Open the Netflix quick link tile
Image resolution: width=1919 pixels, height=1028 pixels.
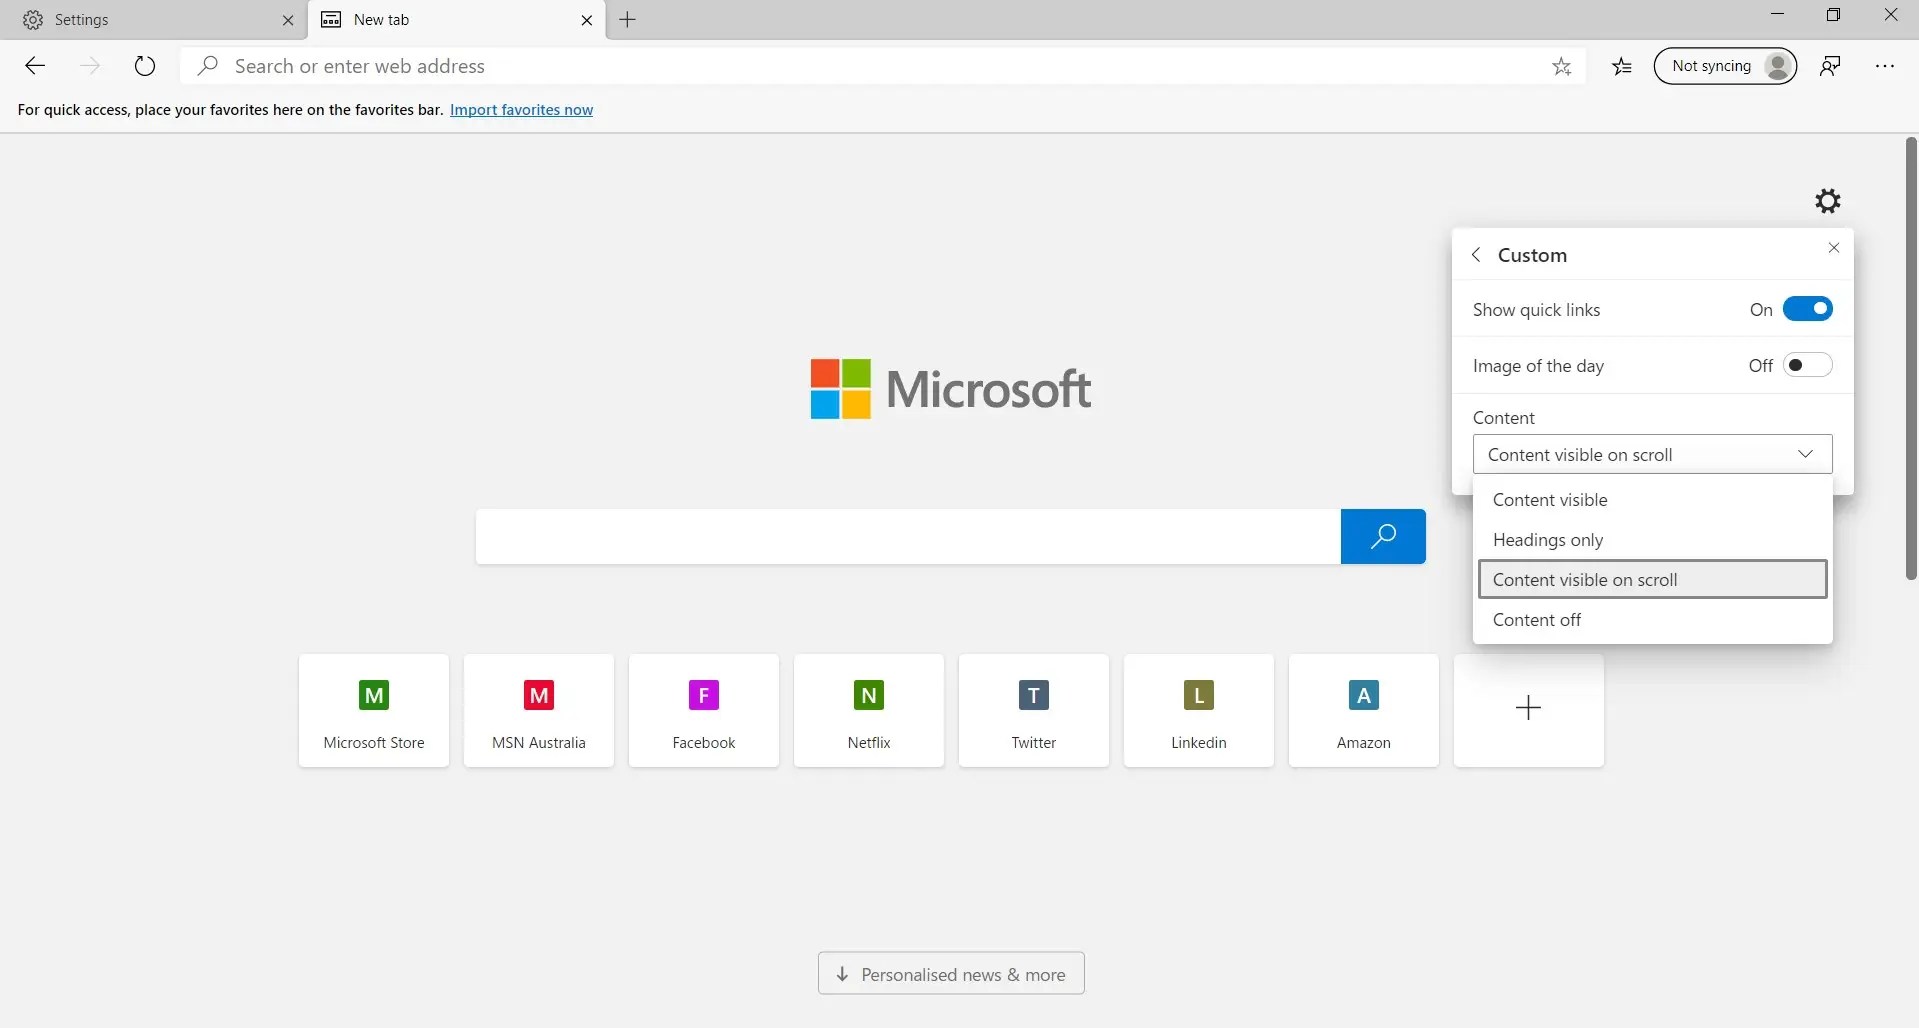[x=868, y=710]
